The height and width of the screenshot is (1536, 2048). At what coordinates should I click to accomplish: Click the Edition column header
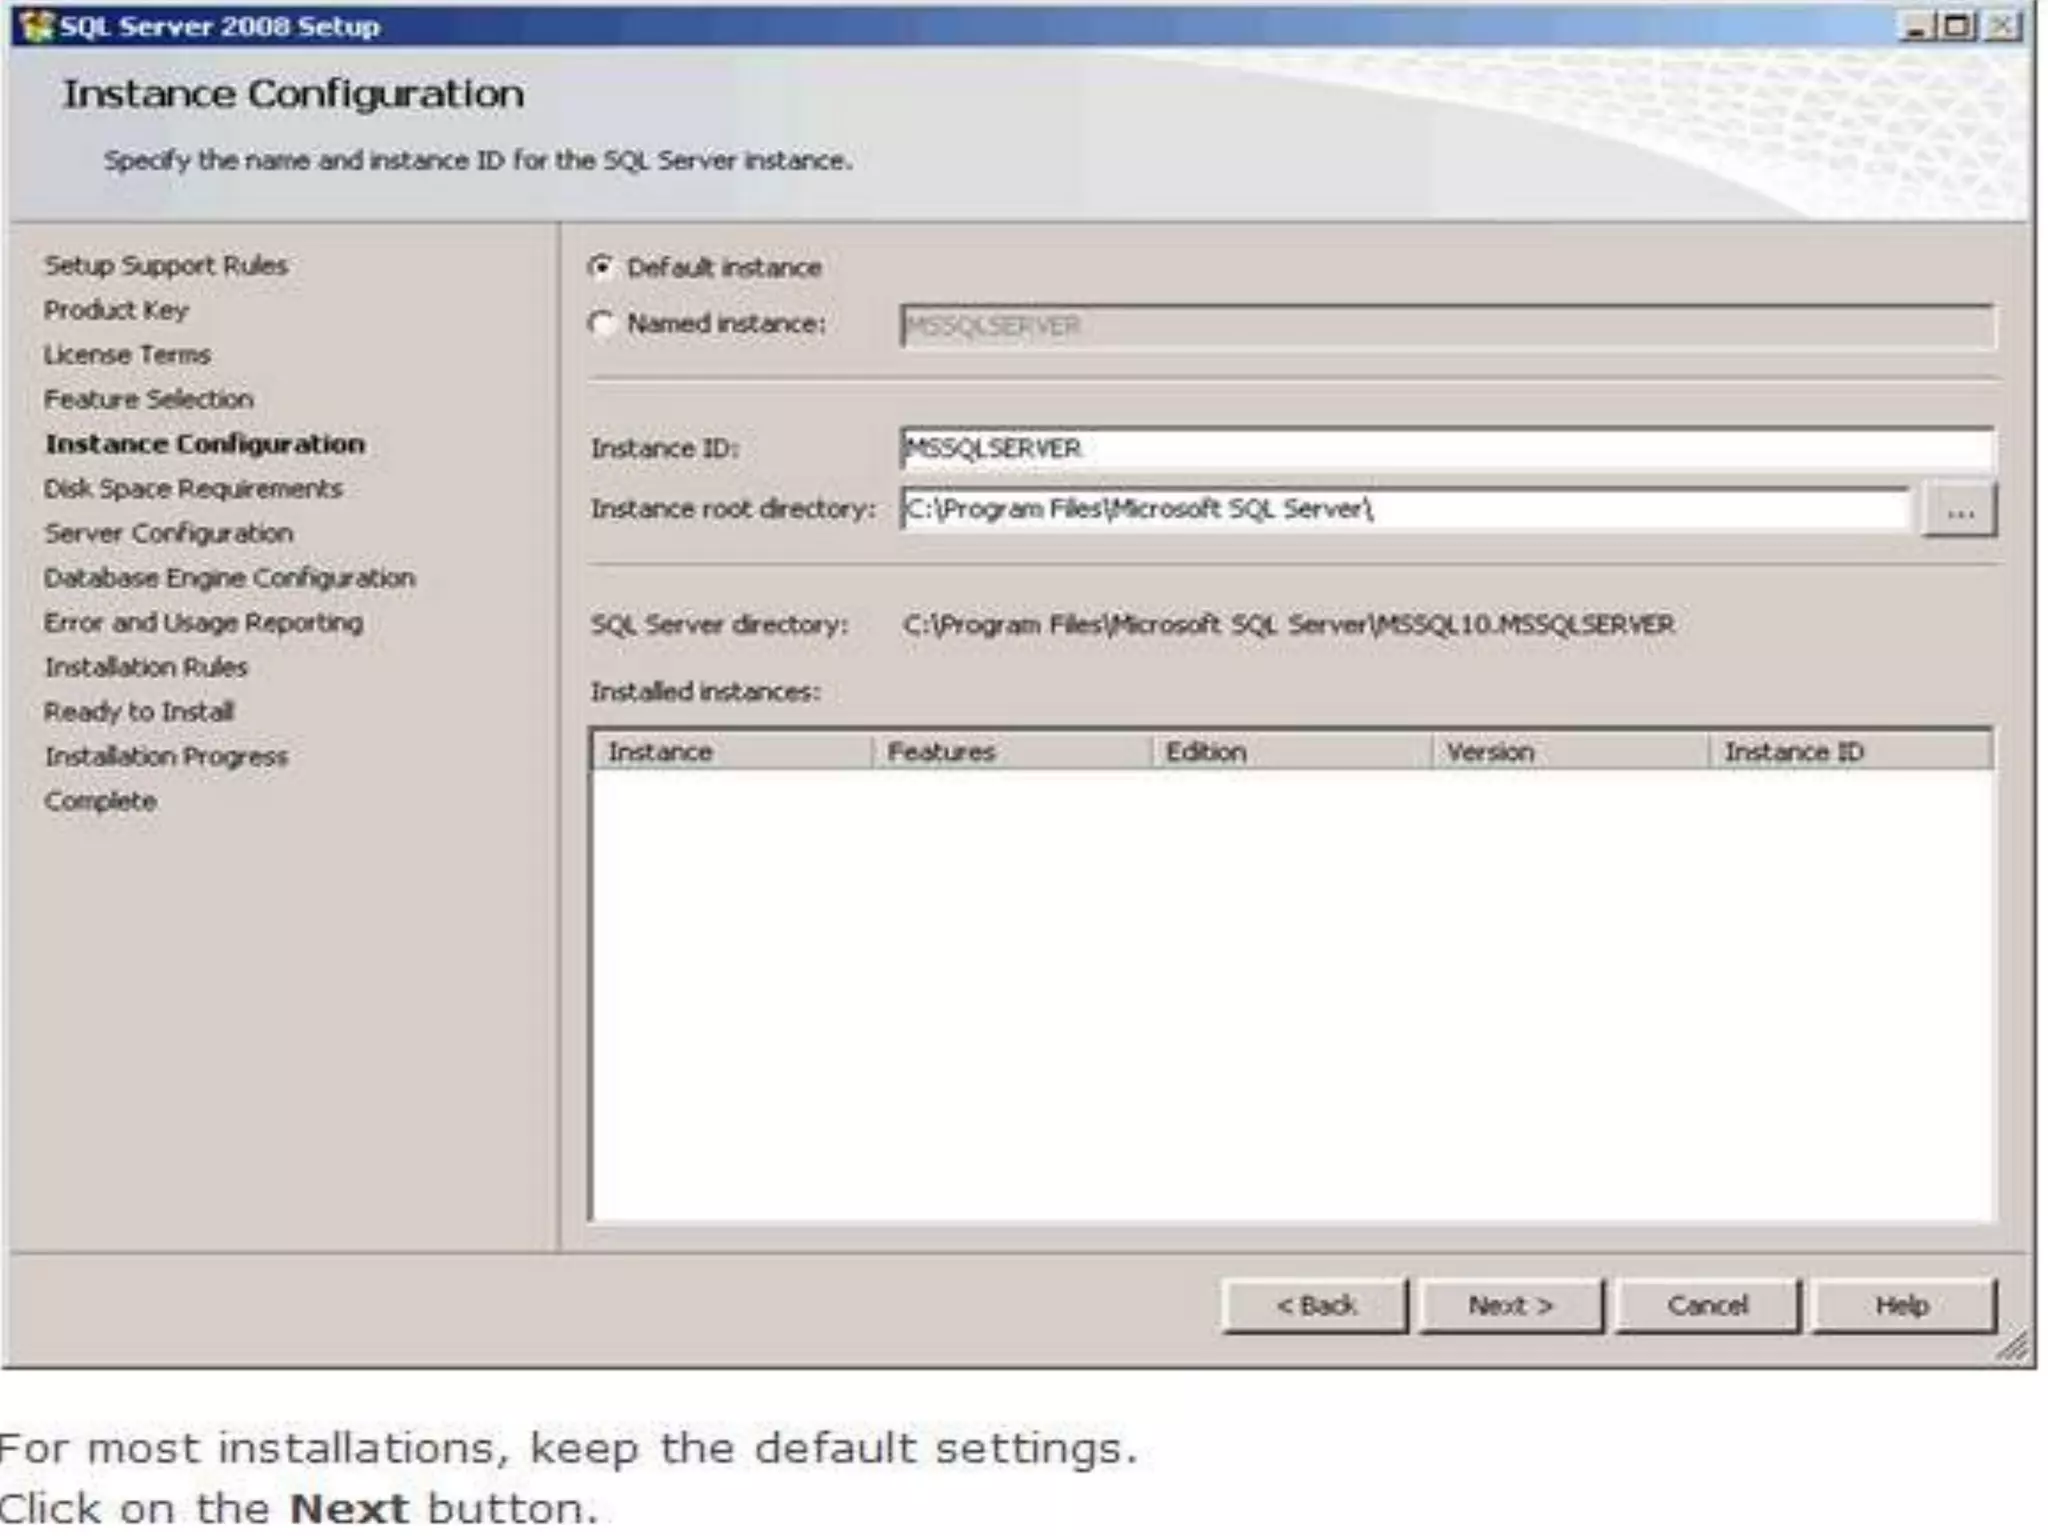pos(1290,751)
